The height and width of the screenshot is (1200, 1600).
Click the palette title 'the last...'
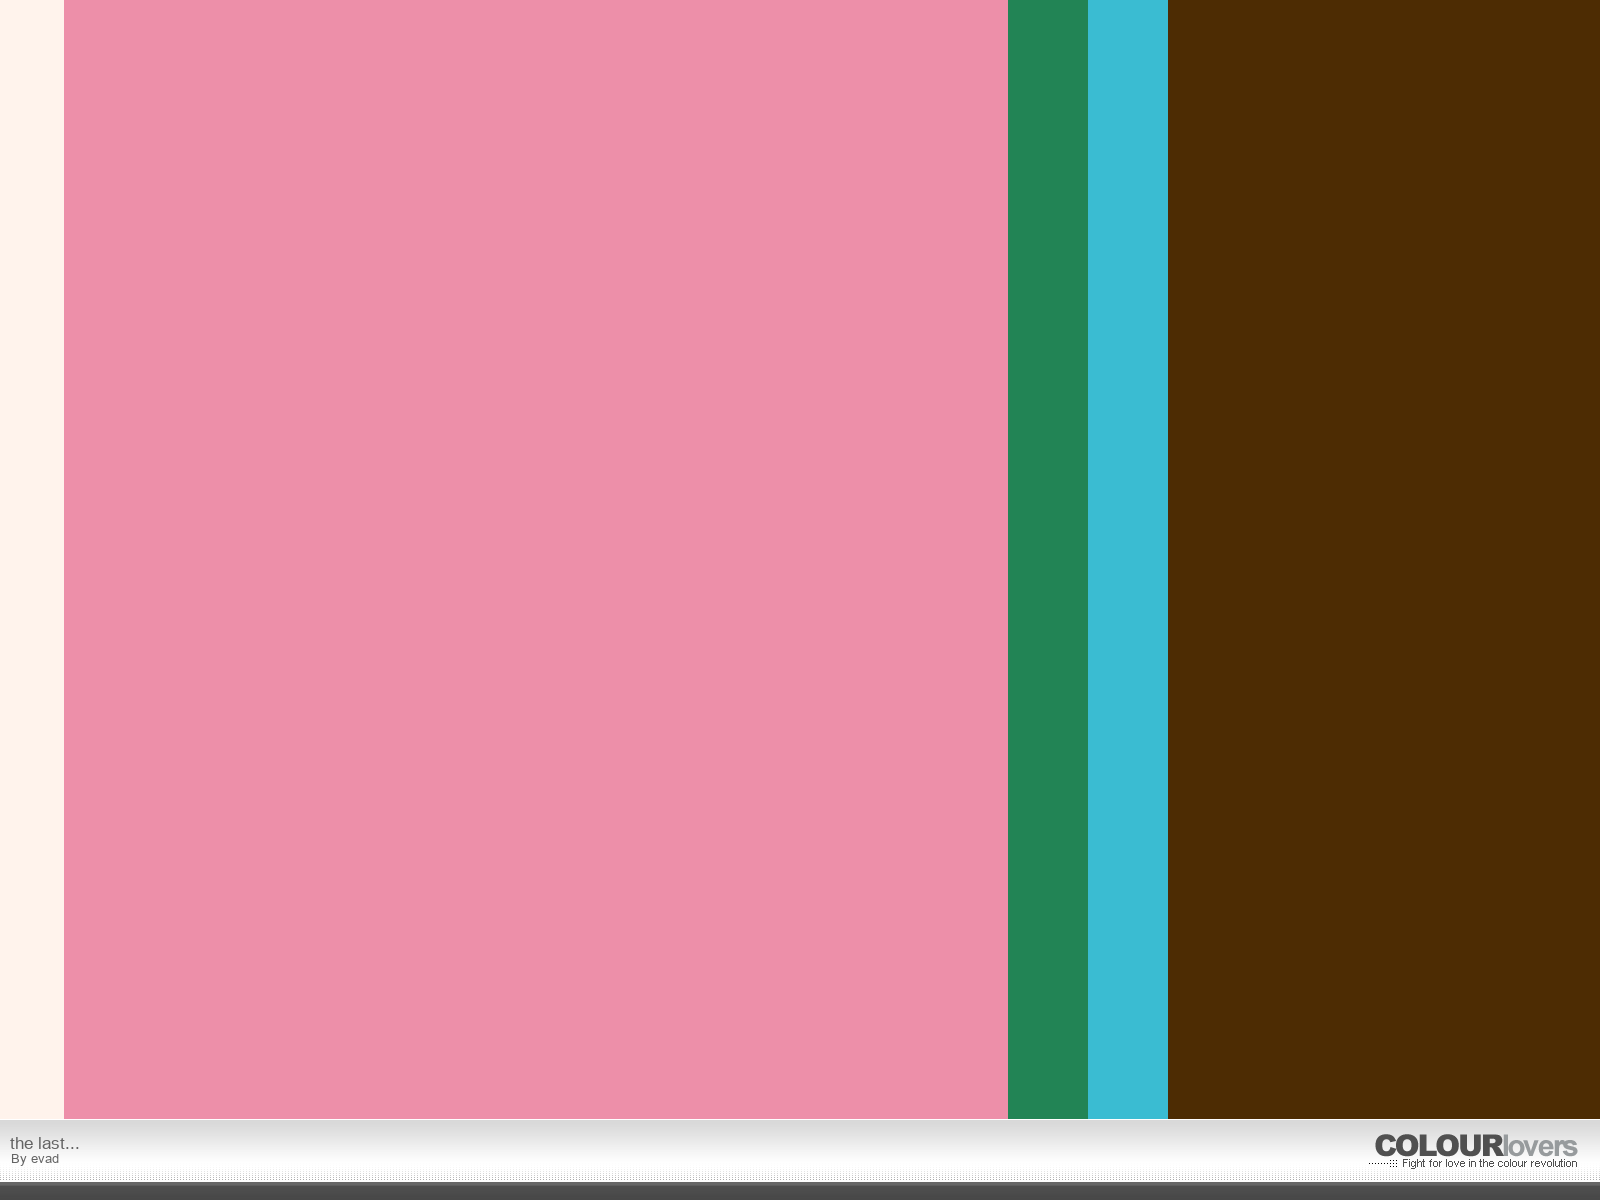[x=44, y=1143]
